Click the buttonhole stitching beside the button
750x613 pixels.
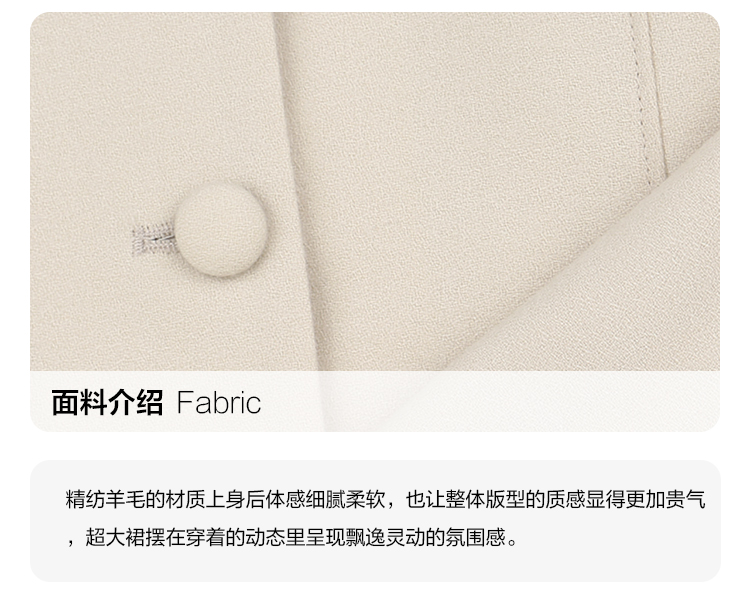click(153, 238)
